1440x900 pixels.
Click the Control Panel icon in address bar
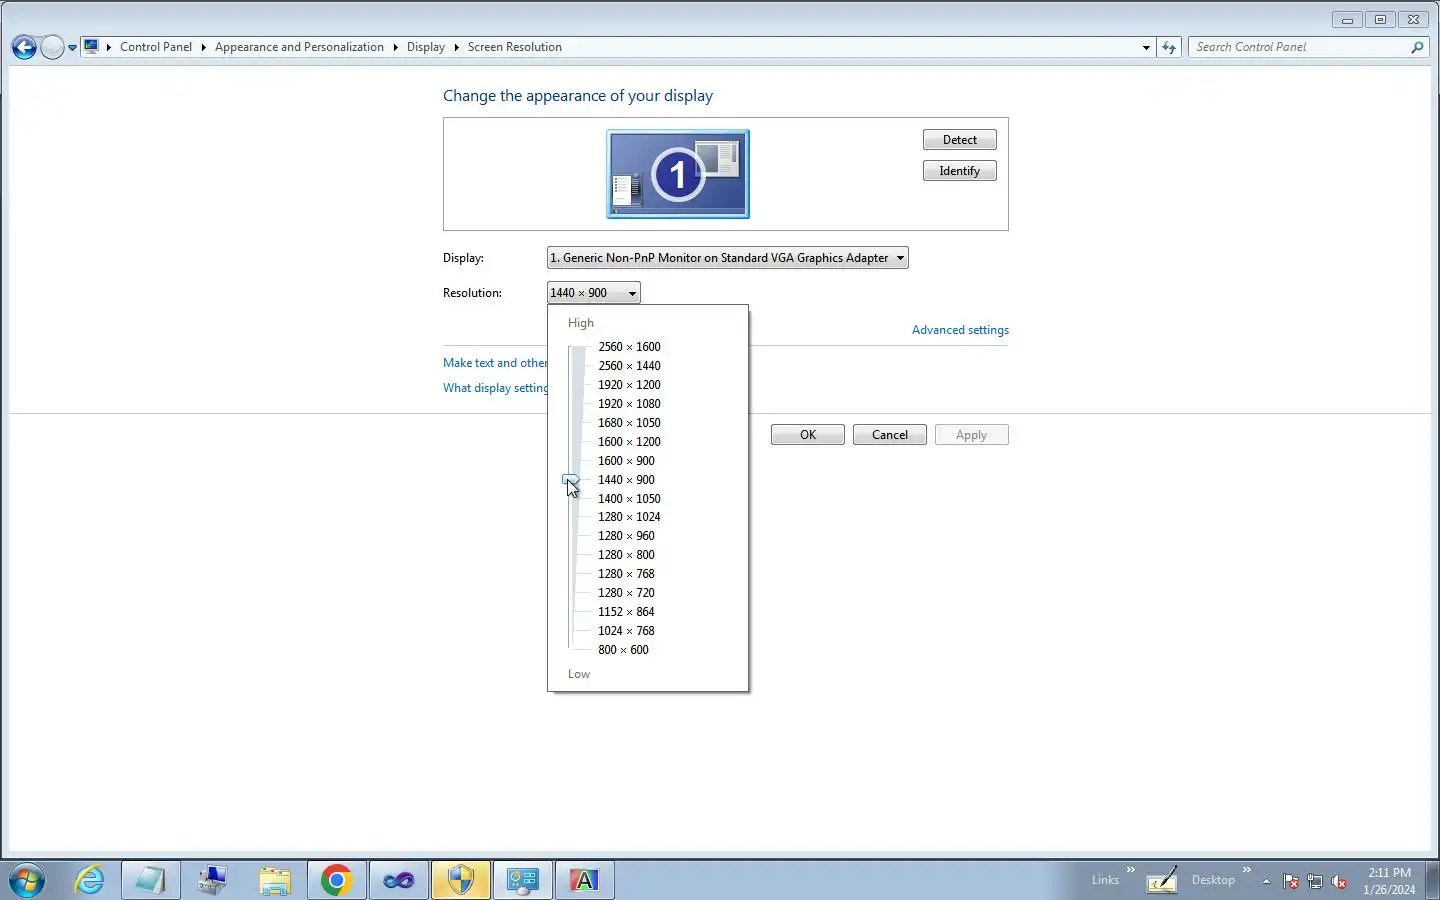click(x=91, y=46)
